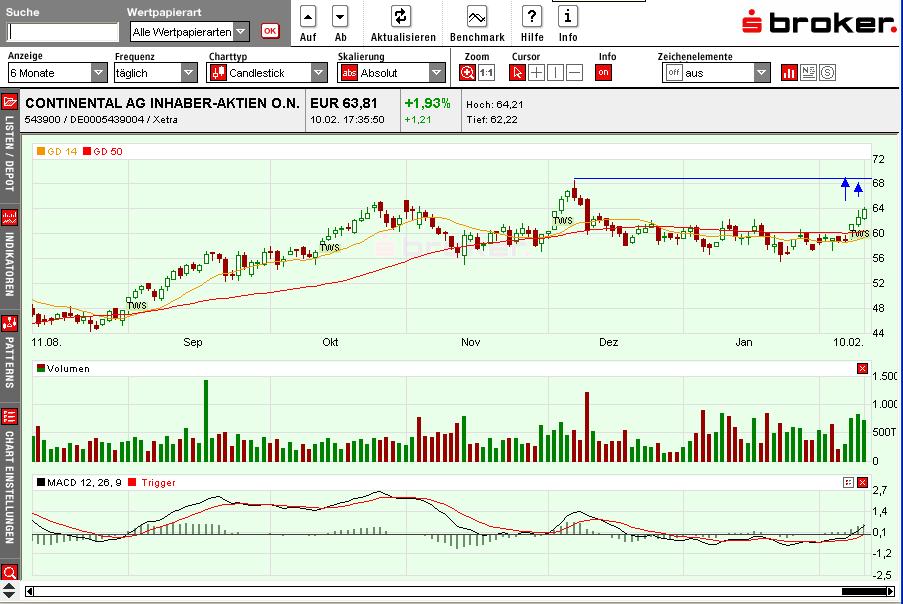Image resolution: width=903 pixels, height=604 pixels.
Task: Open the Patterns side tab
Action: (10, 355)
